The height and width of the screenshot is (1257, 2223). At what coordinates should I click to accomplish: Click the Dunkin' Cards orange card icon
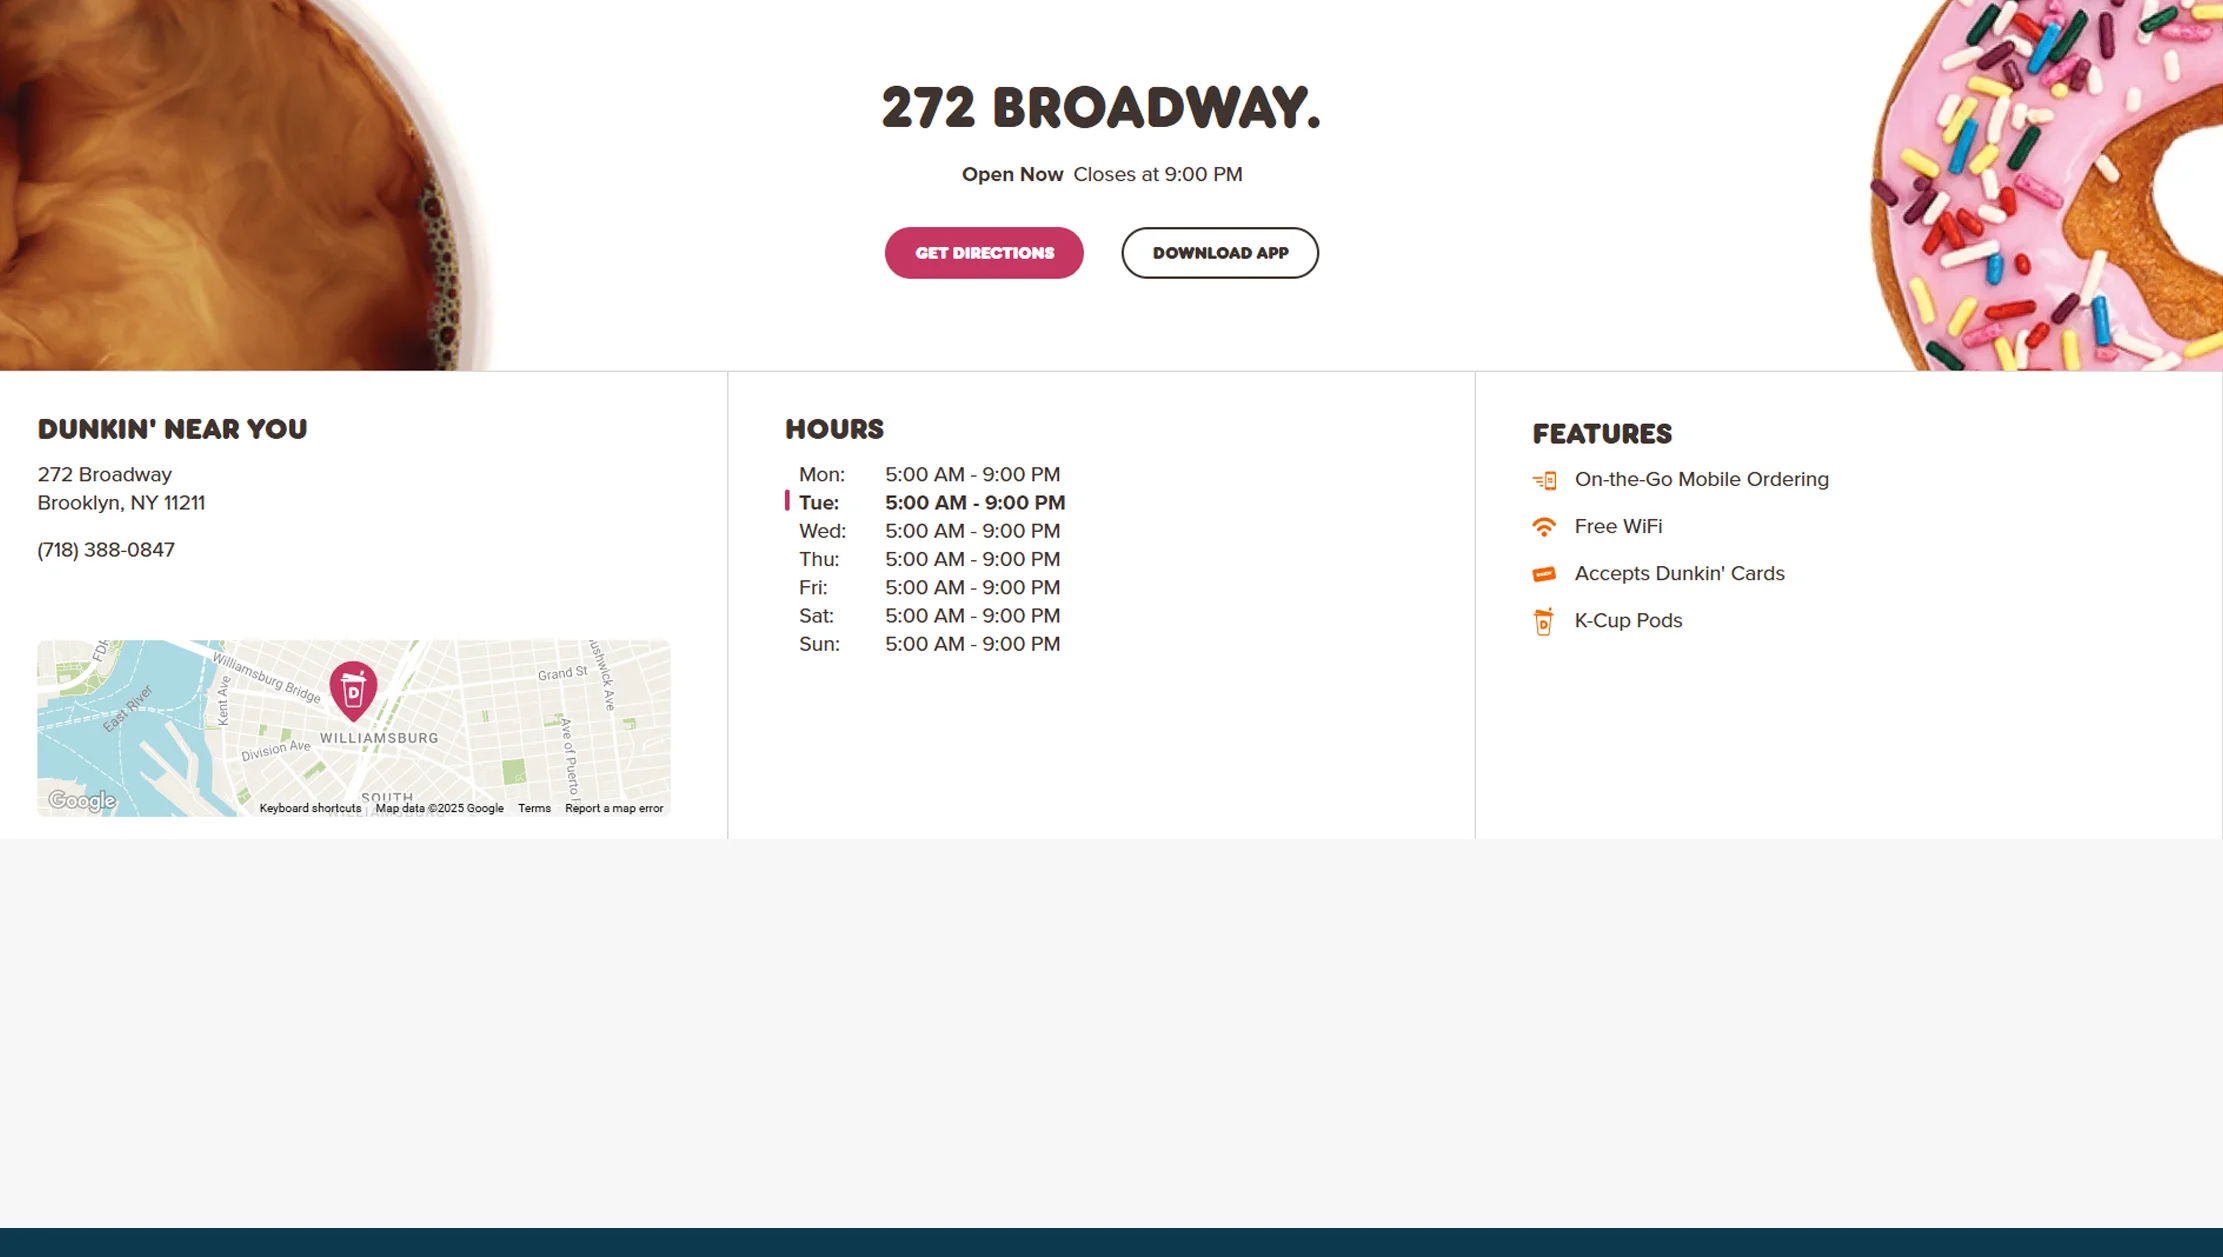click(x=1544, y=574)
